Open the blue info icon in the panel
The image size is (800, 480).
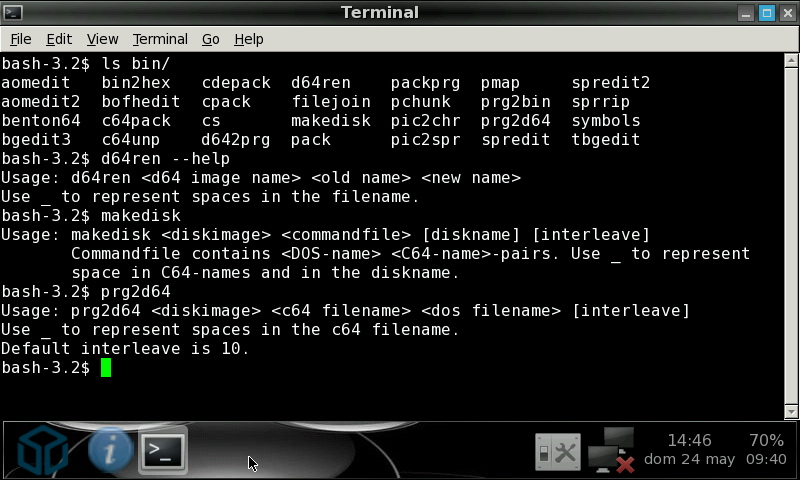(x=110, y=450)
